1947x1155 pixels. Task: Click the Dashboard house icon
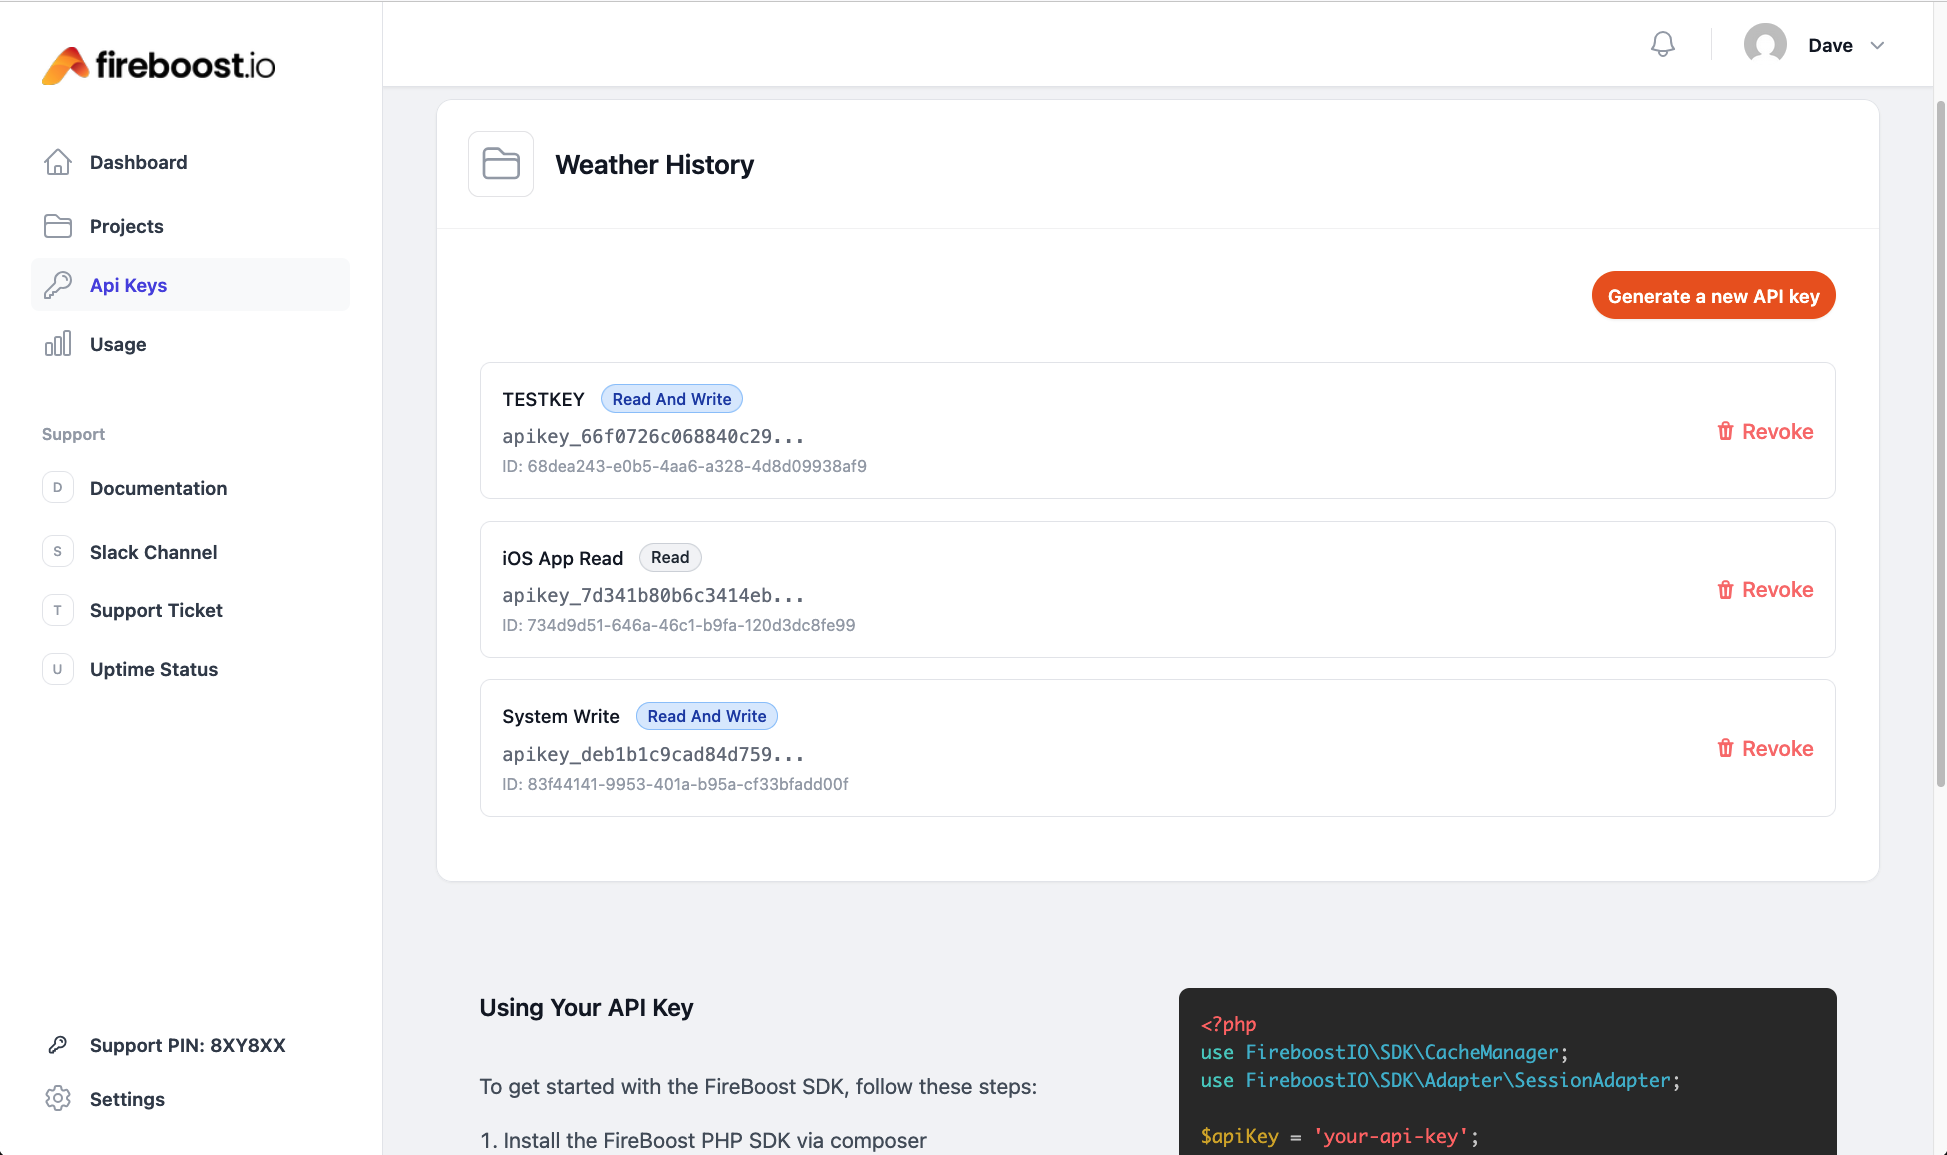[58, 162]
